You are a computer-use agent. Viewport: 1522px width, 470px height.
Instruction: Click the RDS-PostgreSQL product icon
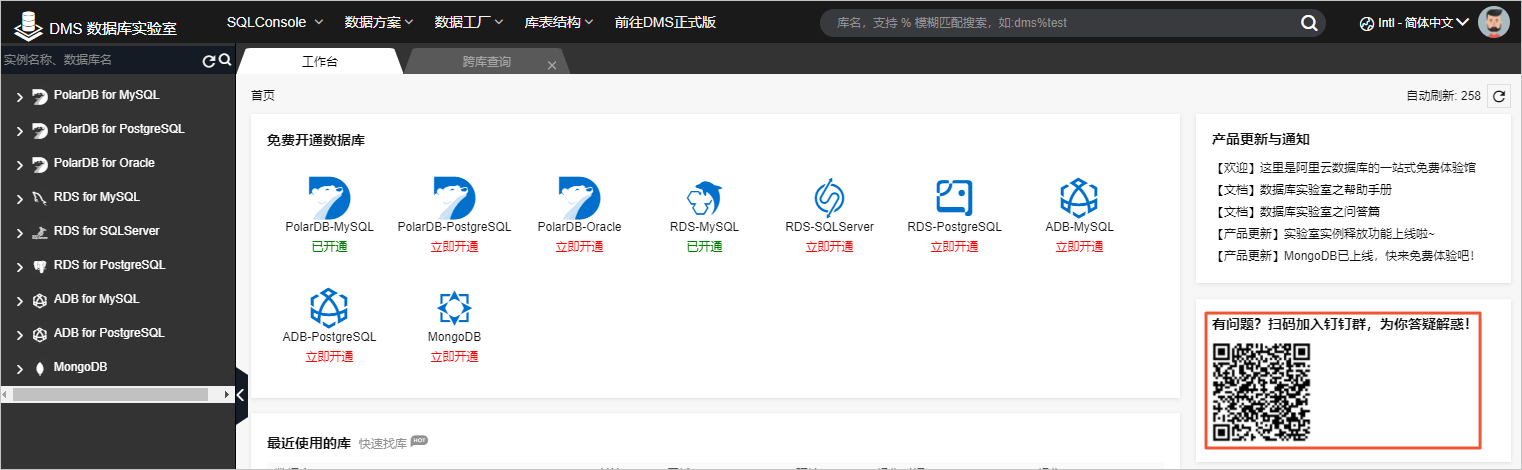954,197
